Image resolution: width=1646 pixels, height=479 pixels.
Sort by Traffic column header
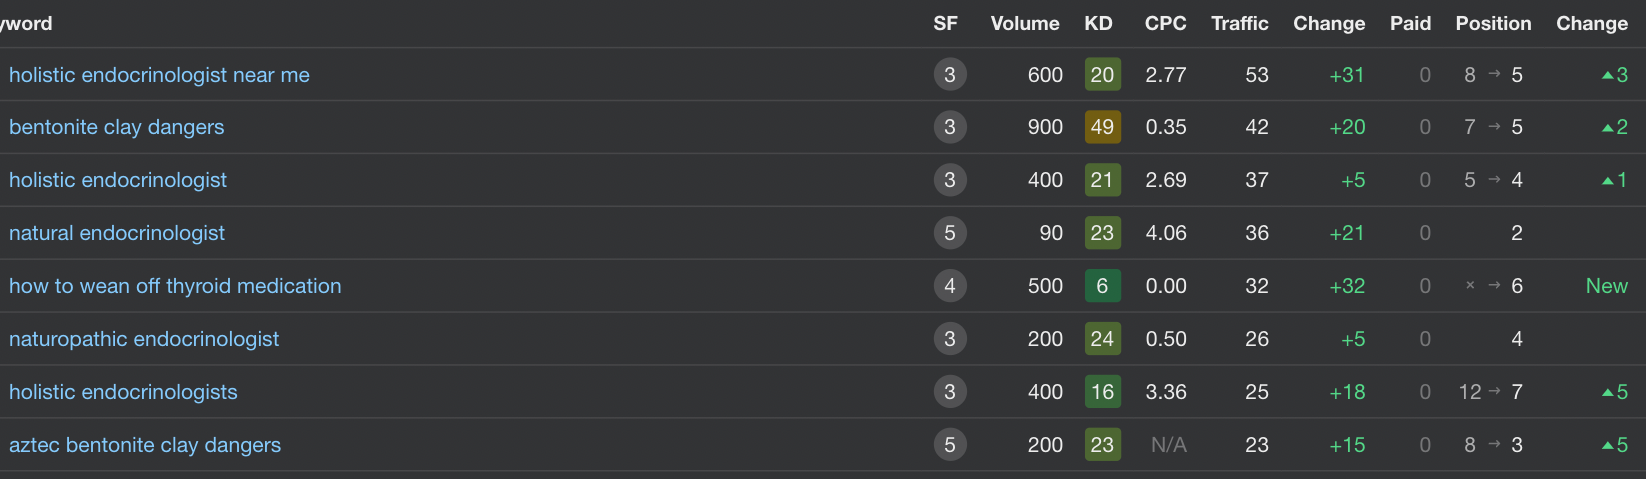(1239, 23)
